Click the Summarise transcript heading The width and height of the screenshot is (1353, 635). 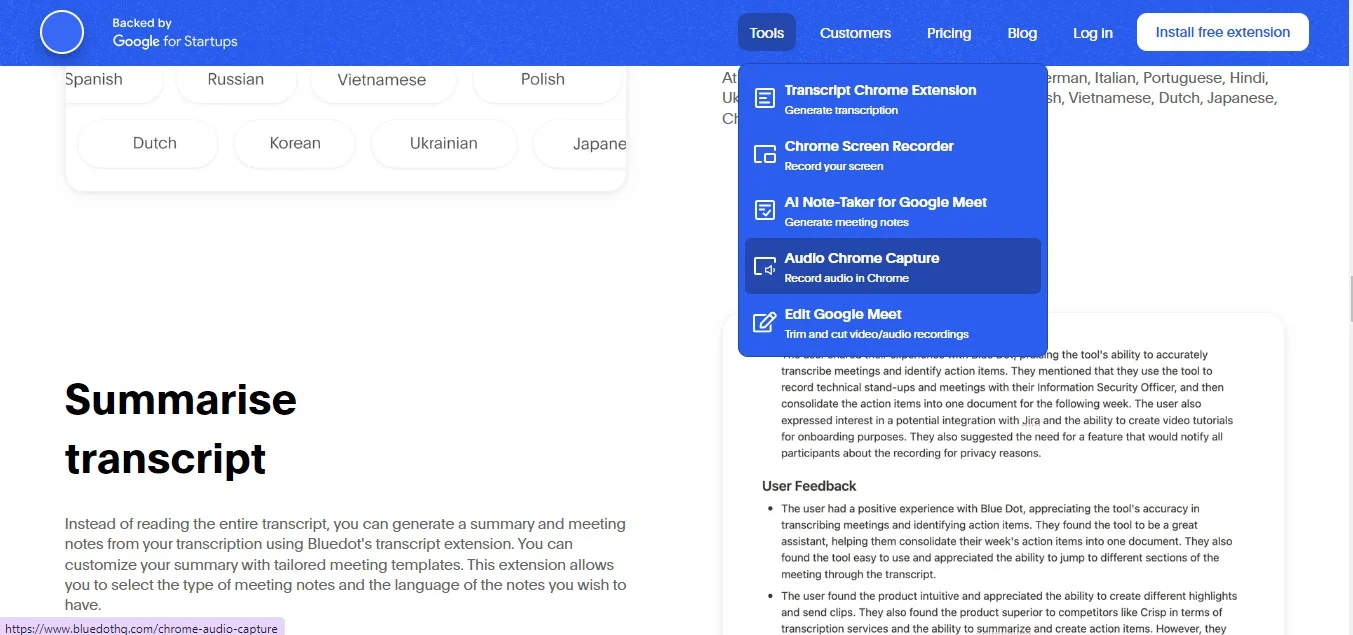pyautogui.click(x=181, y=429)
